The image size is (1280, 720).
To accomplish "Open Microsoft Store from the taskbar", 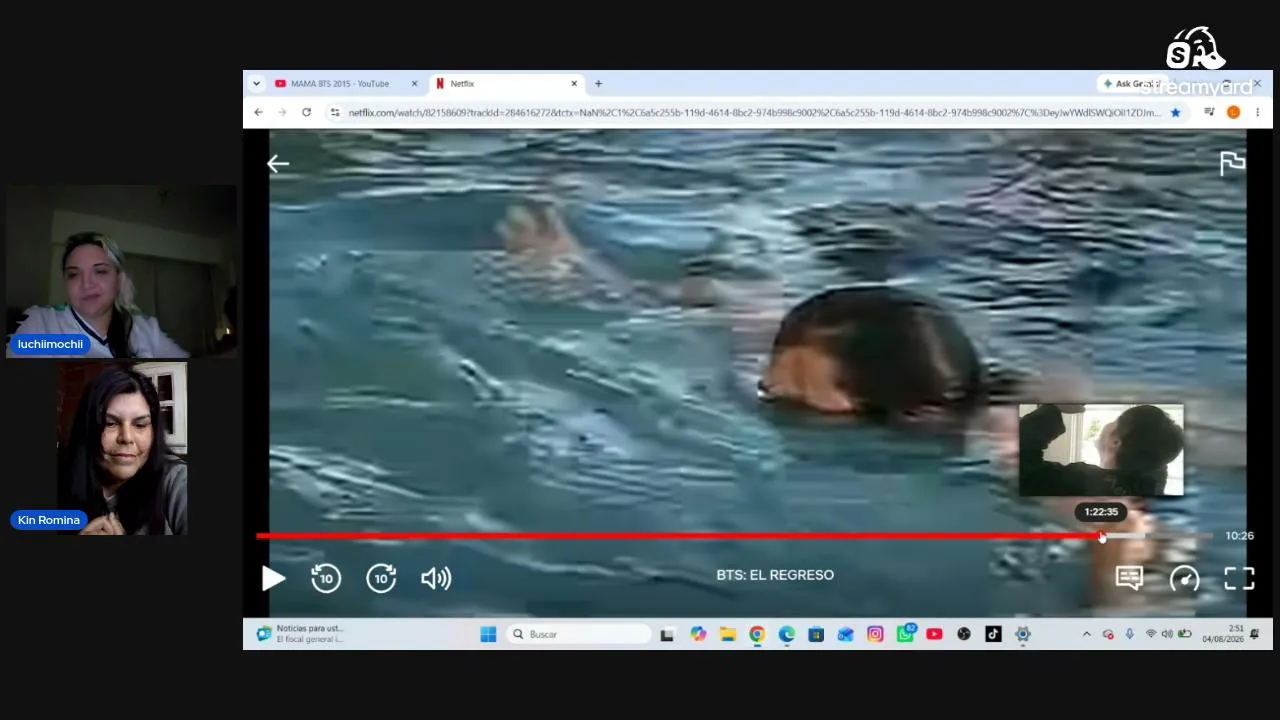I will 816,634.
